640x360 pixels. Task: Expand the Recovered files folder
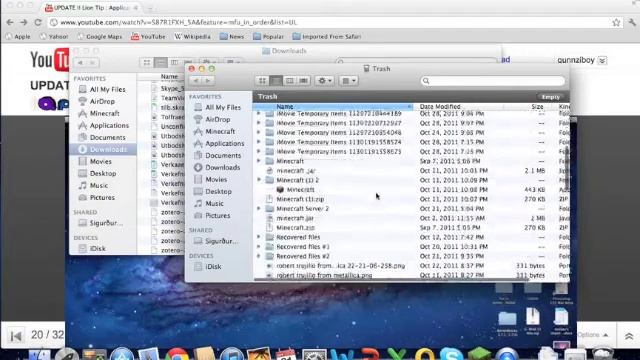[x=258, y=237]
